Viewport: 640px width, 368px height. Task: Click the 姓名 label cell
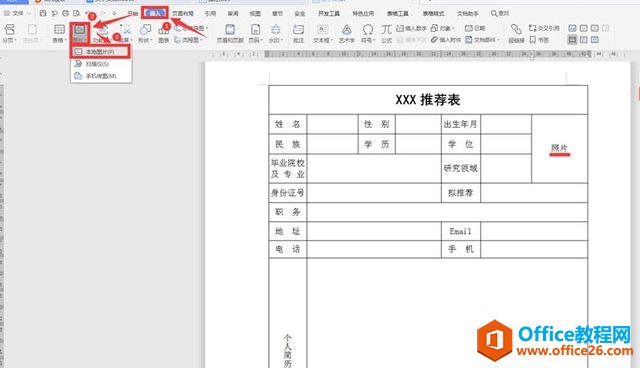click(288, 124)
